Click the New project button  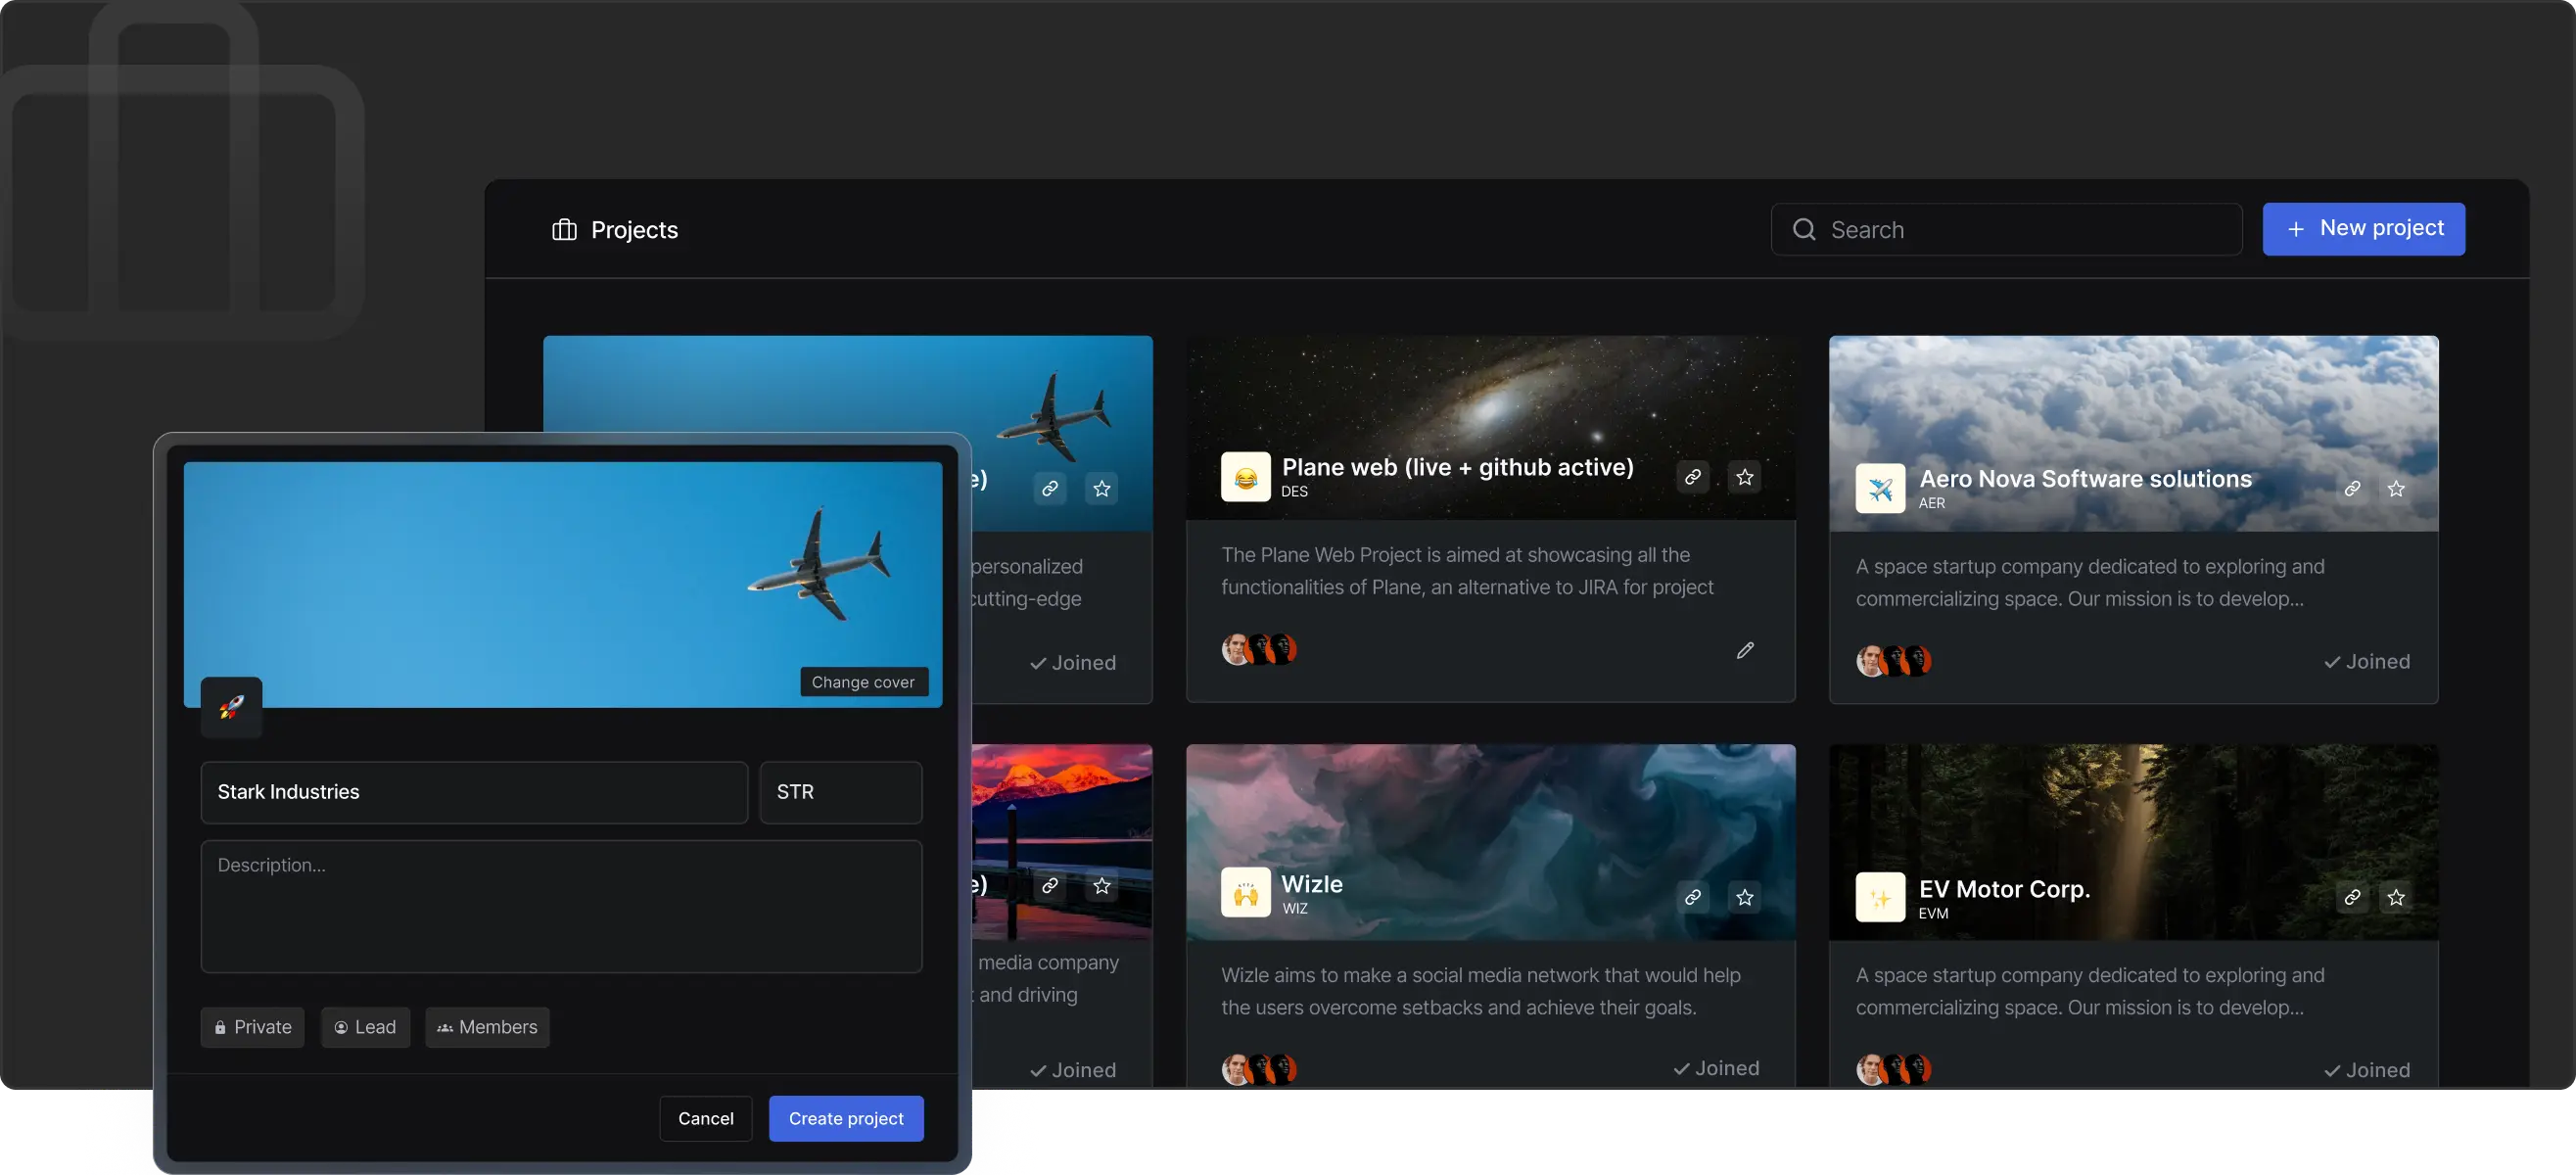click(2363, 229)
